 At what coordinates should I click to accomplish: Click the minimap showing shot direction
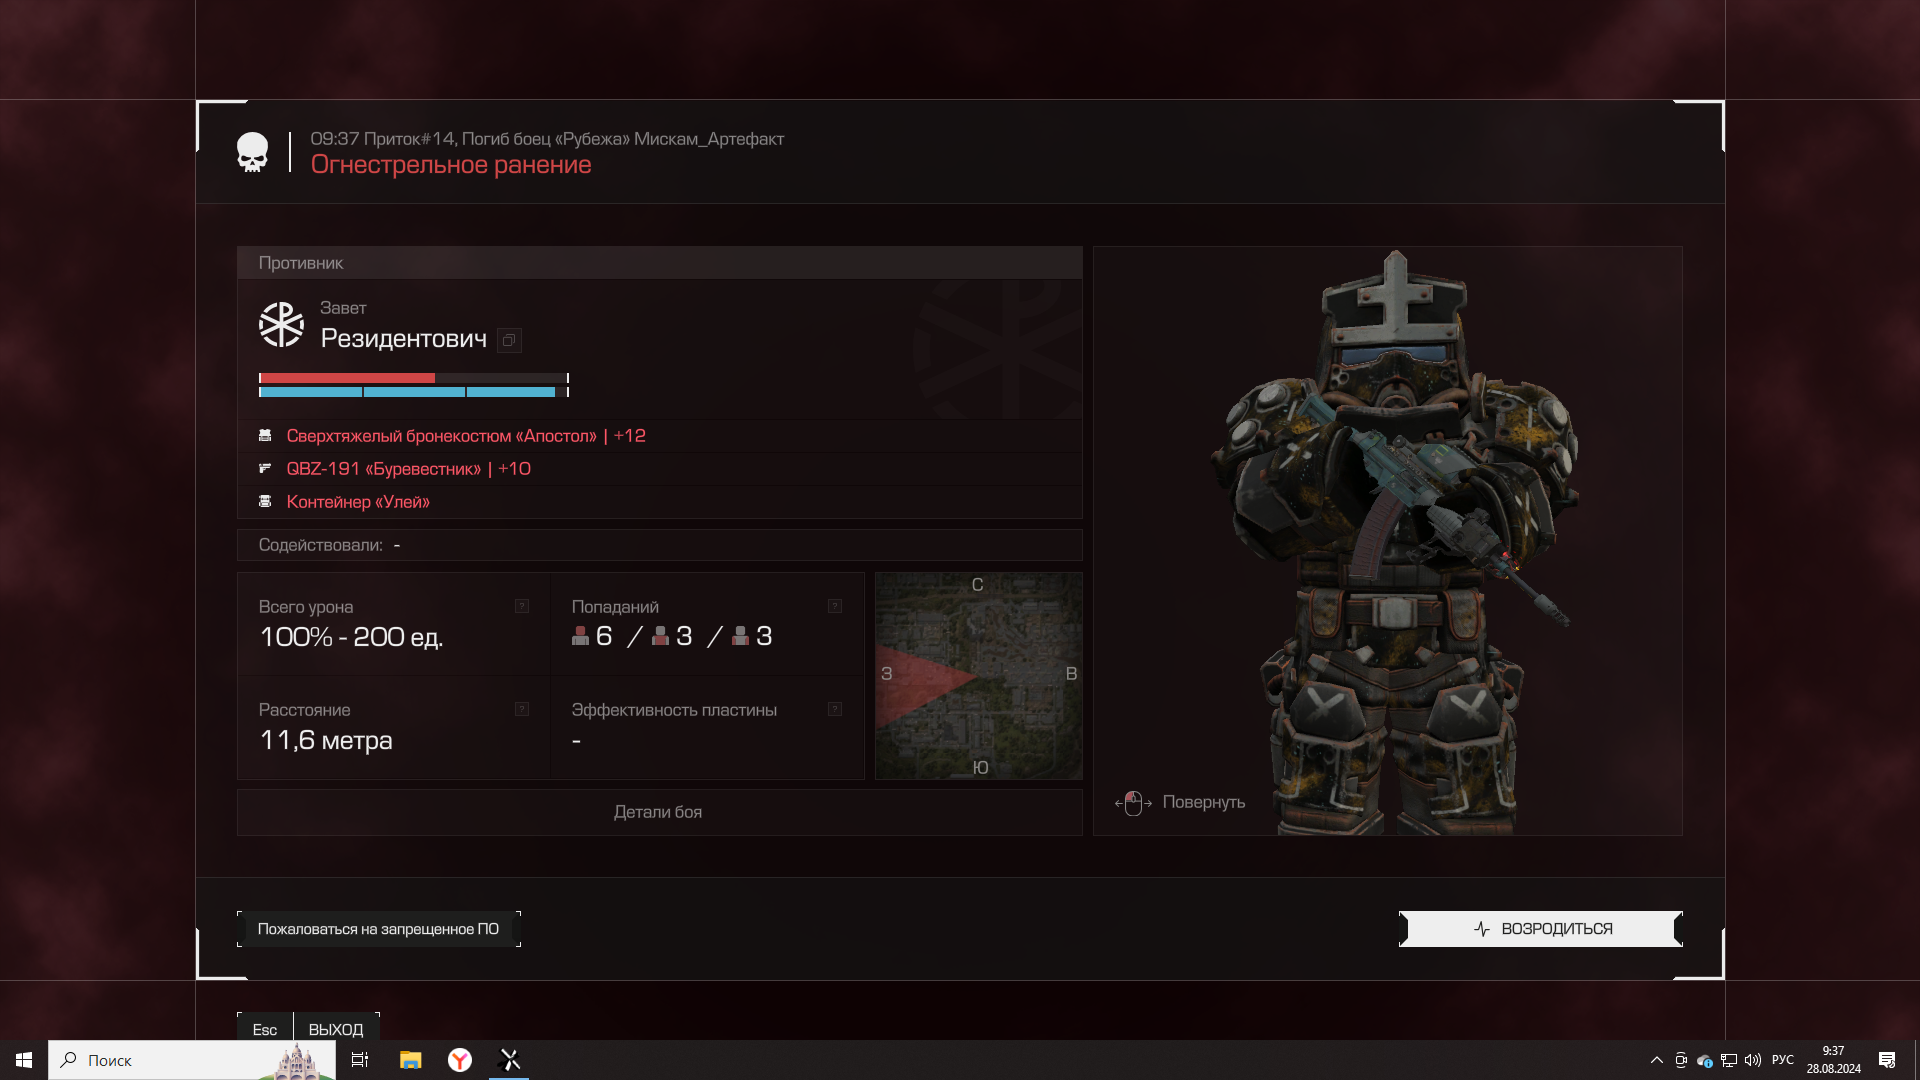(979, 676)
